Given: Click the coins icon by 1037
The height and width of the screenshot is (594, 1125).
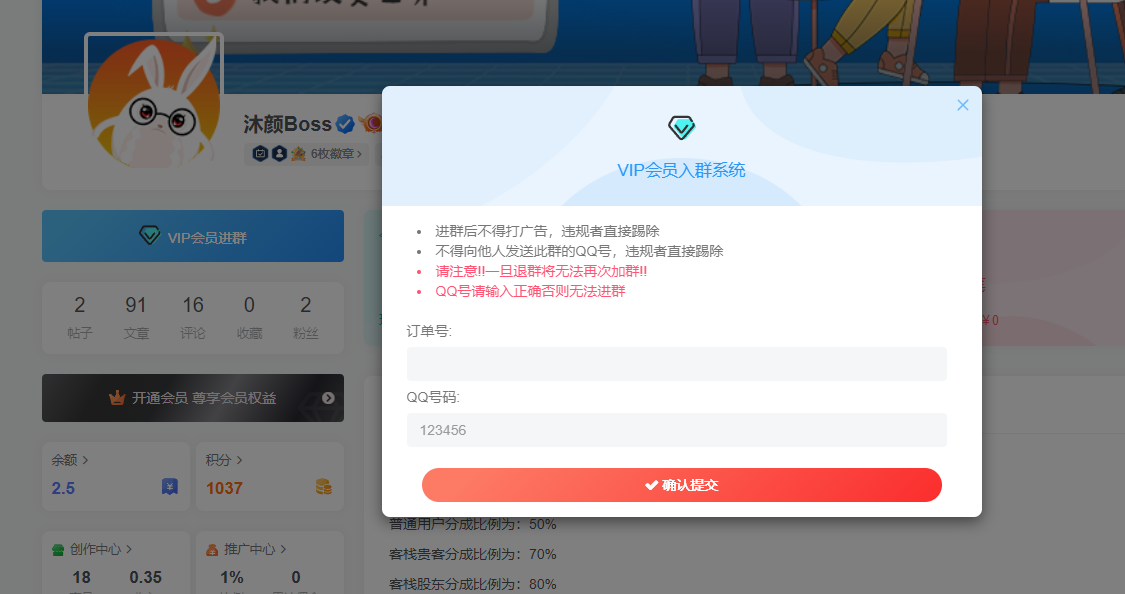Looking at the screenshot, I should coord(324,487).
